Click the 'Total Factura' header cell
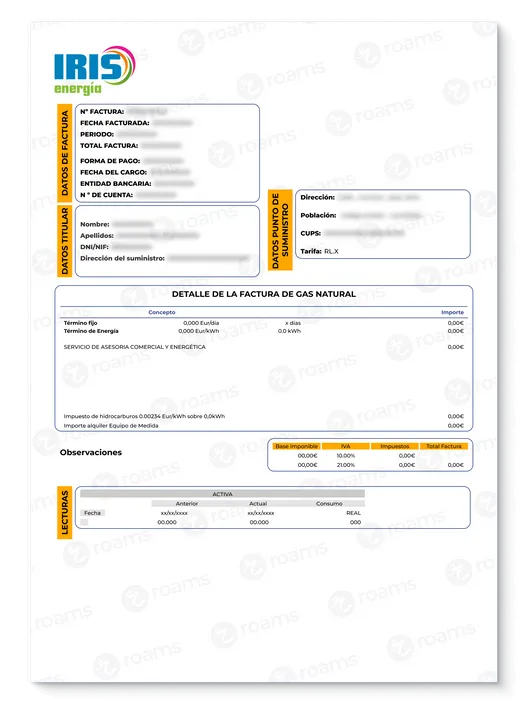The height and width of the screenshot is (704, 528). click(444, 446)
